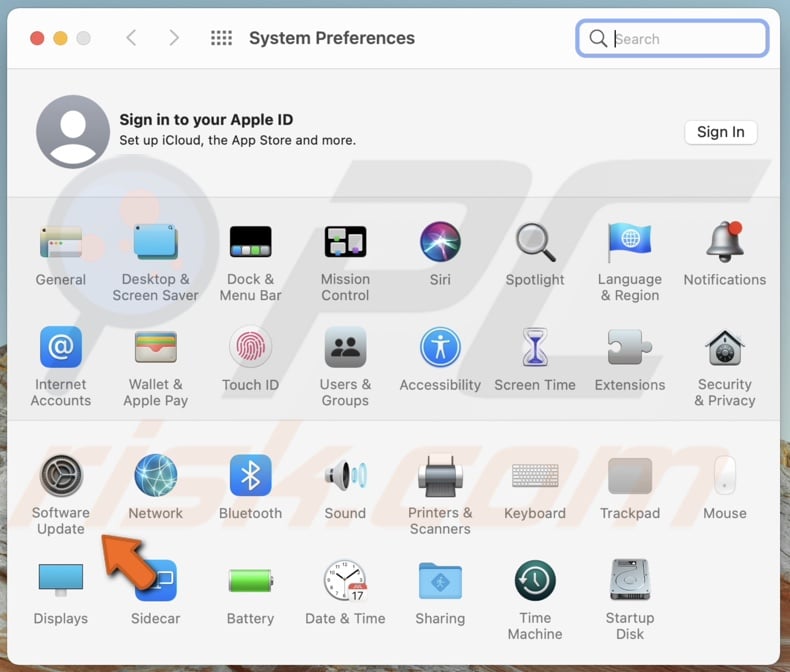Click the magnifier icon in Search field

coord(598,38)
